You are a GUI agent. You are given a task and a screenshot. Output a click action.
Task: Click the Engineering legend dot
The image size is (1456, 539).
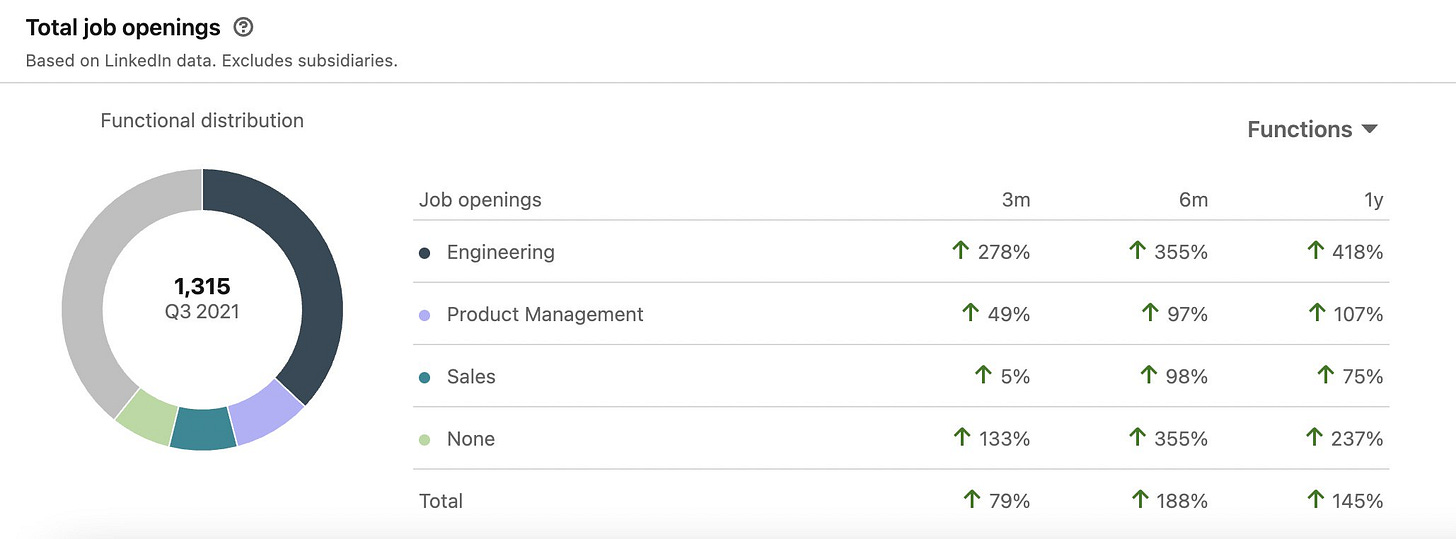(424, 253)
